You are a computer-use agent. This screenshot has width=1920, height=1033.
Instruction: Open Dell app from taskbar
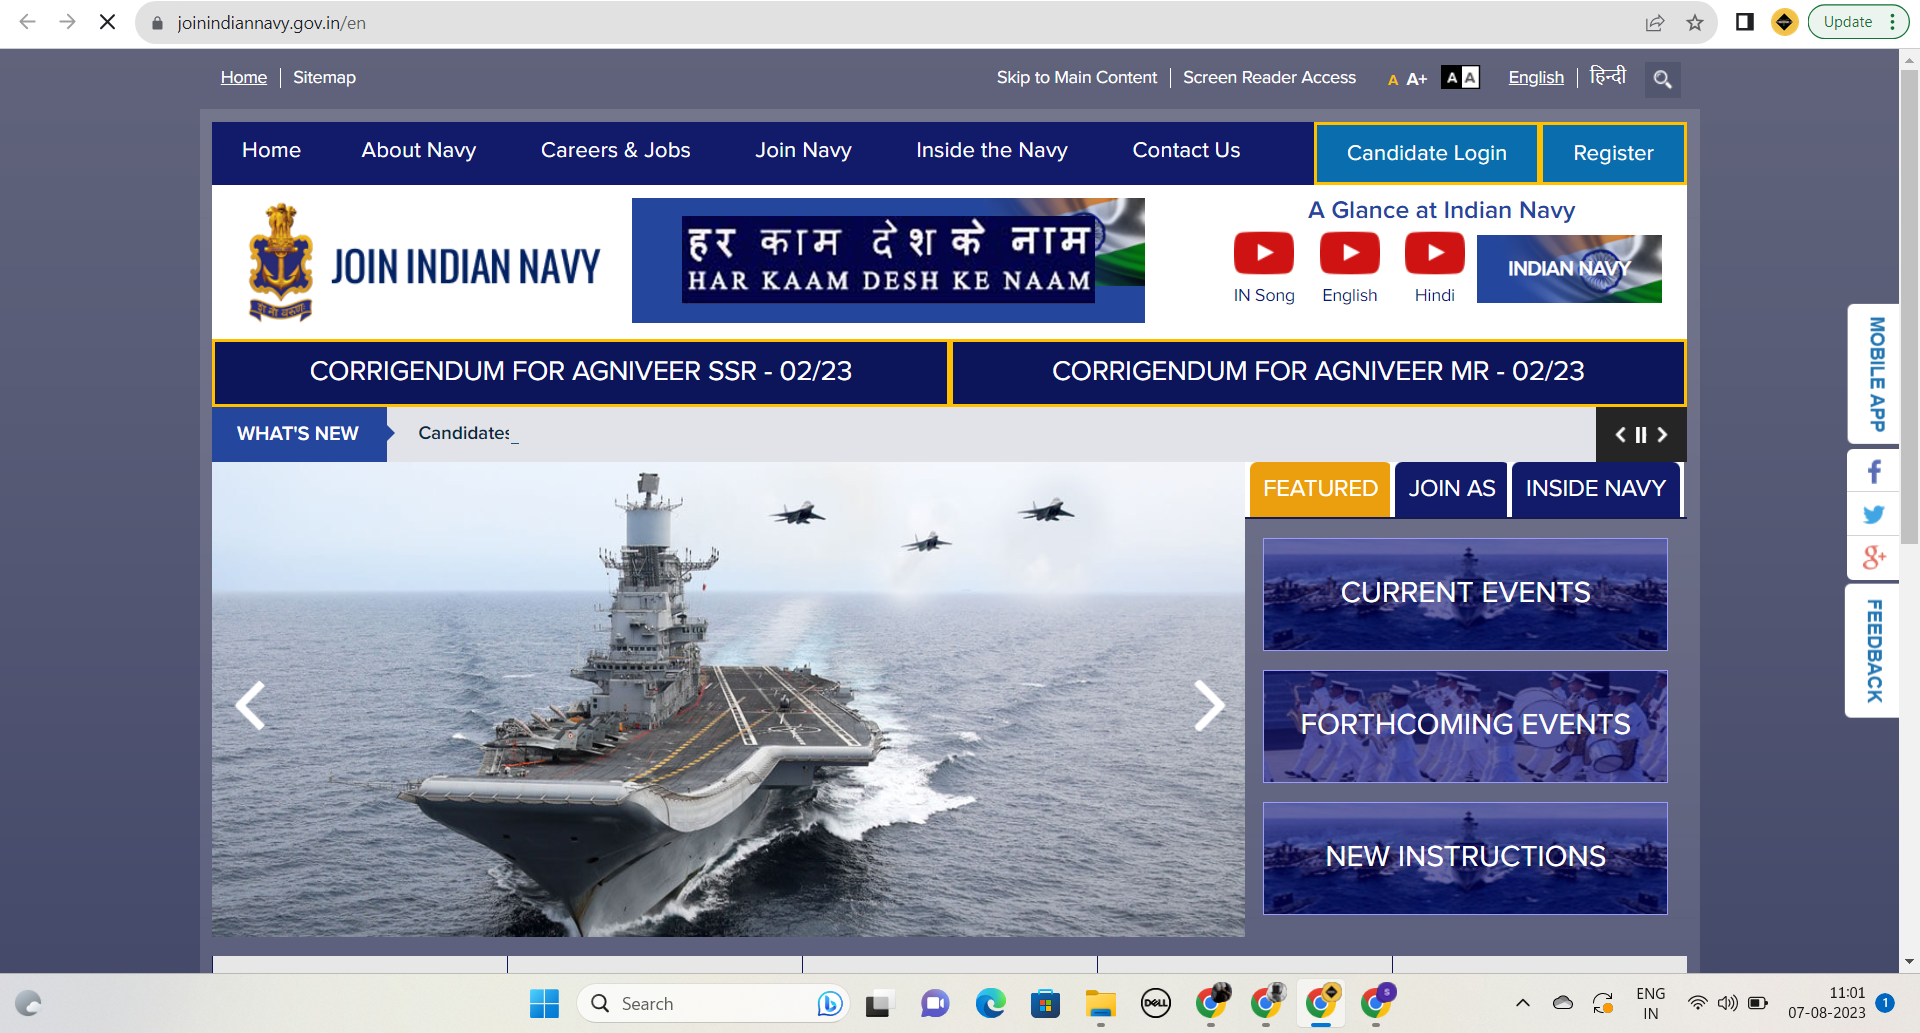tap(1156, 1003)
